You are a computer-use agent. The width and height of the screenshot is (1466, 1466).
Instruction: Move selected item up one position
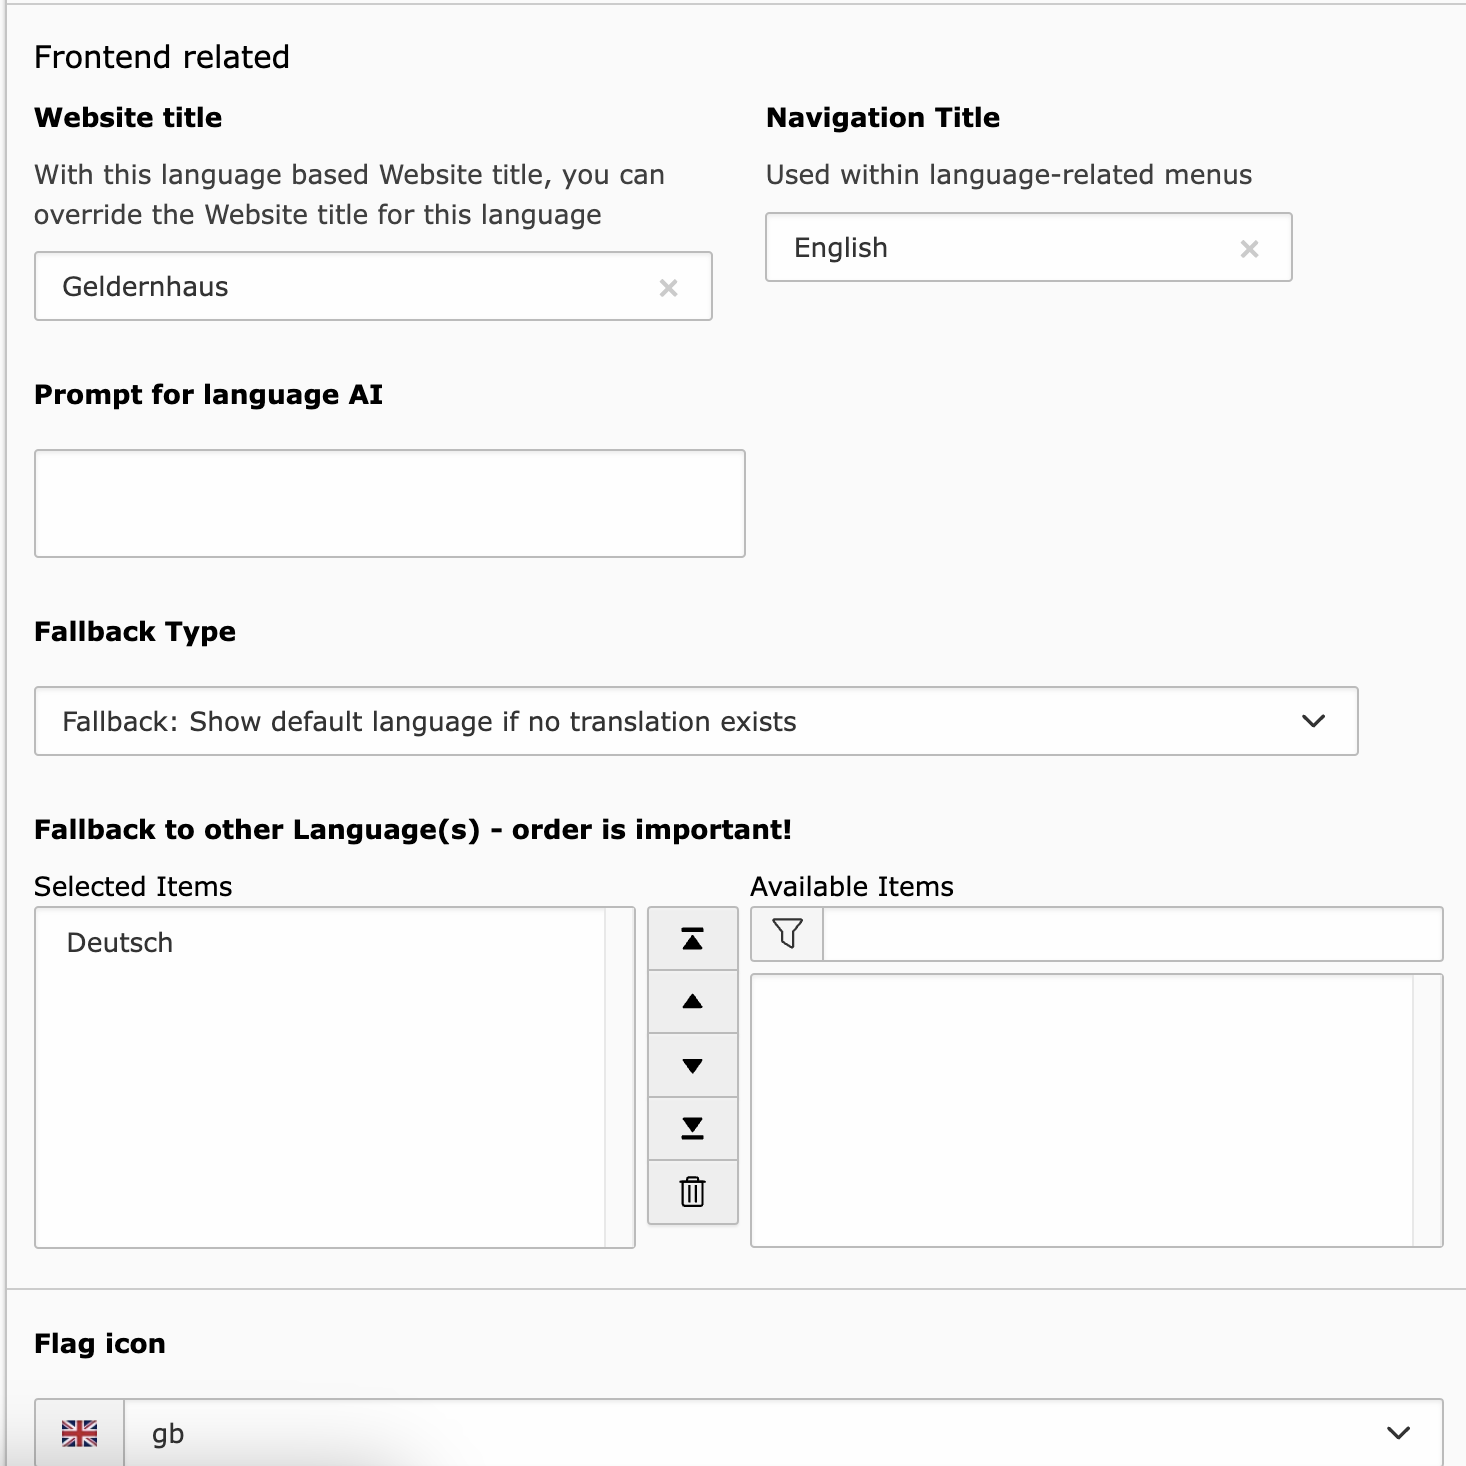click(x=692, y=1002)
